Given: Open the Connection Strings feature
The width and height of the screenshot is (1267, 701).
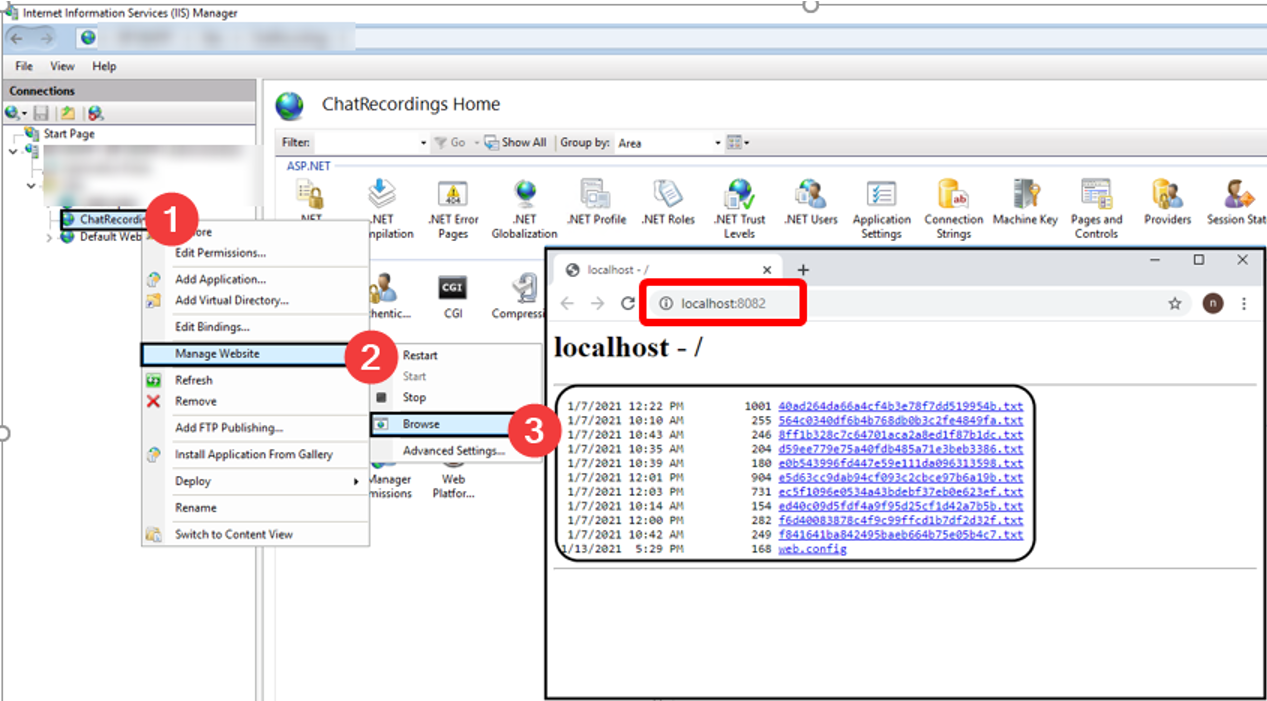Looking at the screenshot, I should [x=953, y=210].
